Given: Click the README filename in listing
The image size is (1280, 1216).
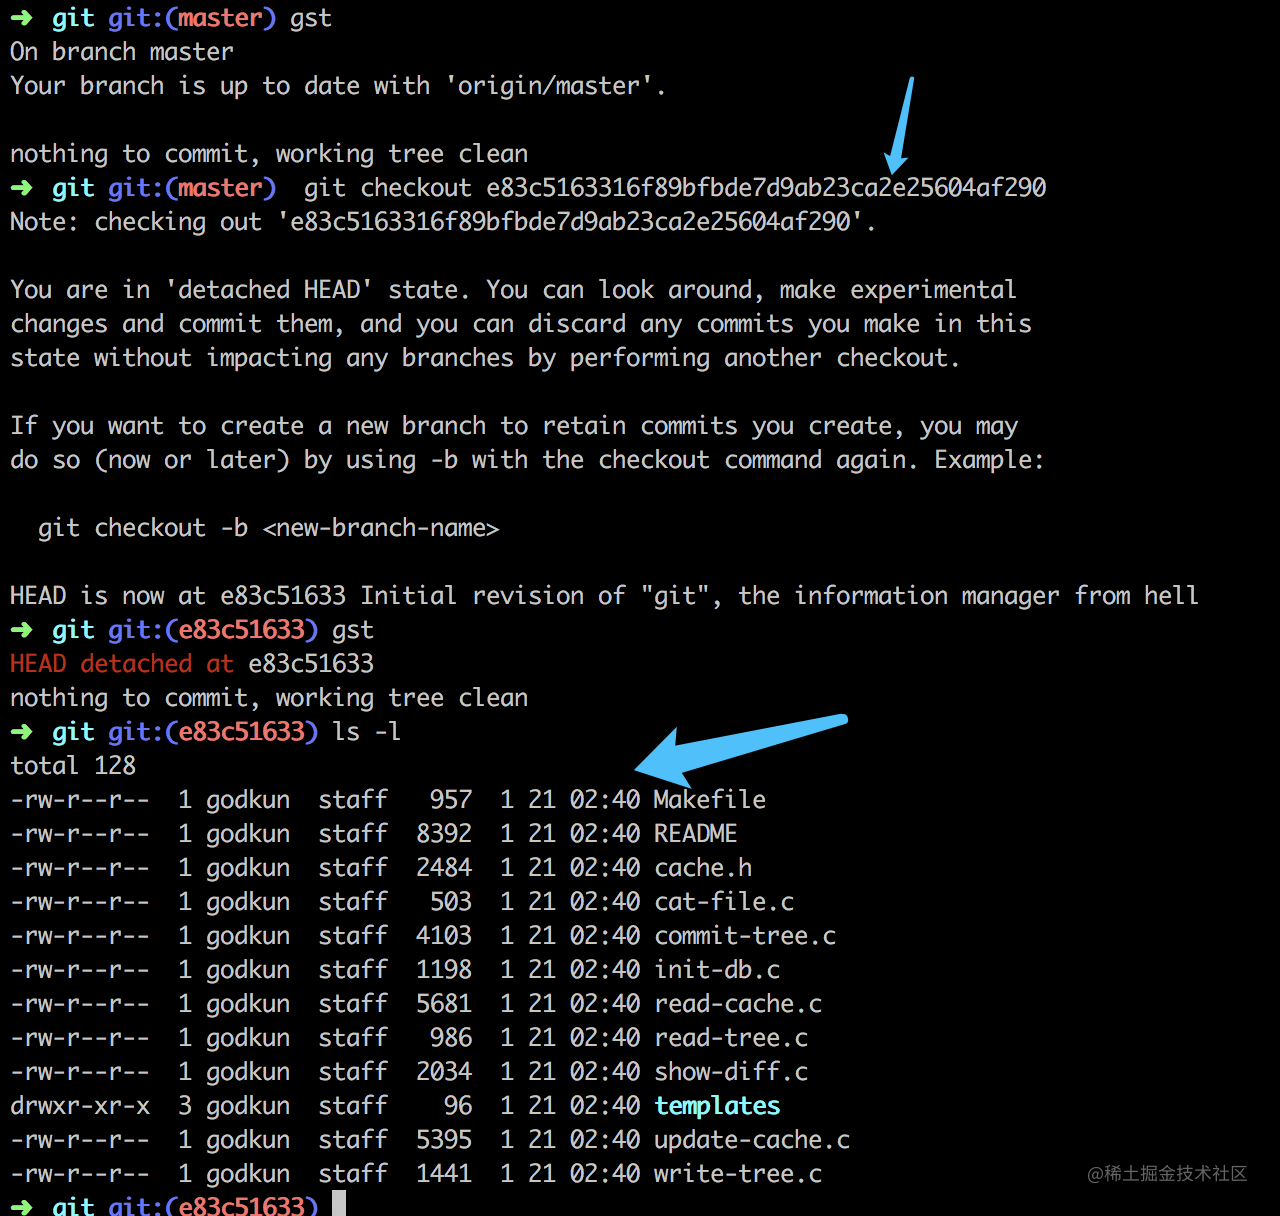Looking at the screenshot, I should coord(696,833).
